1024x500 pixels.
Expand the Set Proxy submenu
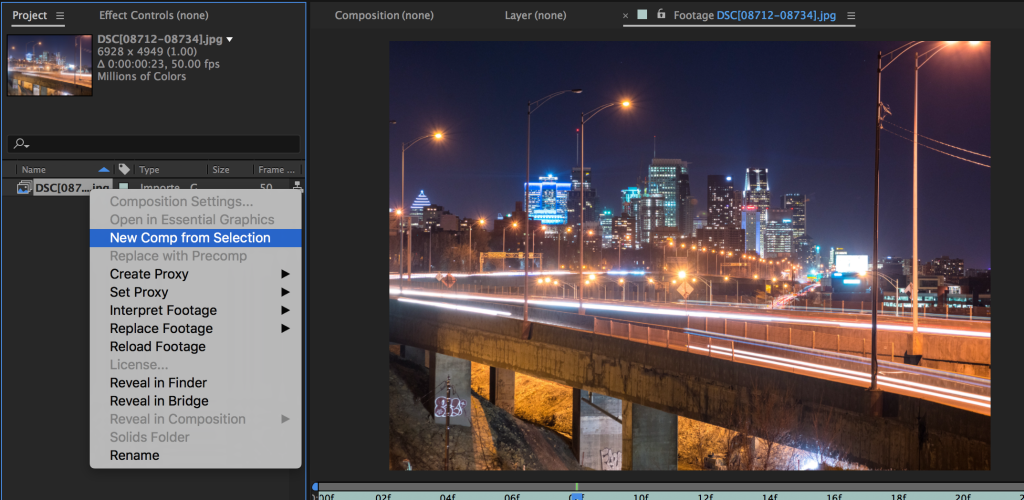(x=285, y=292)
